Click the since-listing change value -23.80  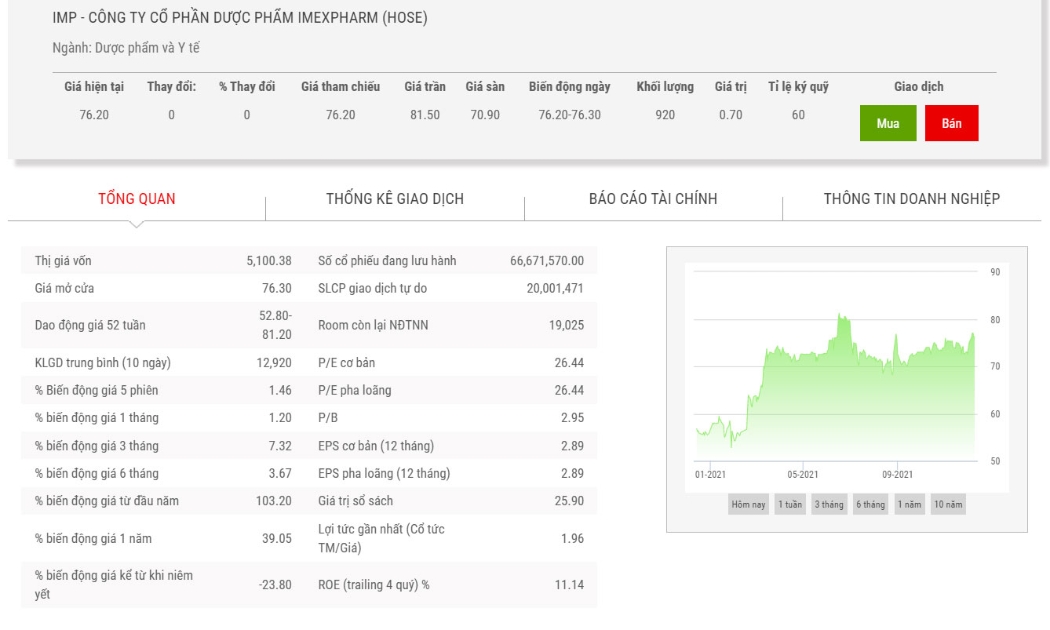tap(275, 584)
